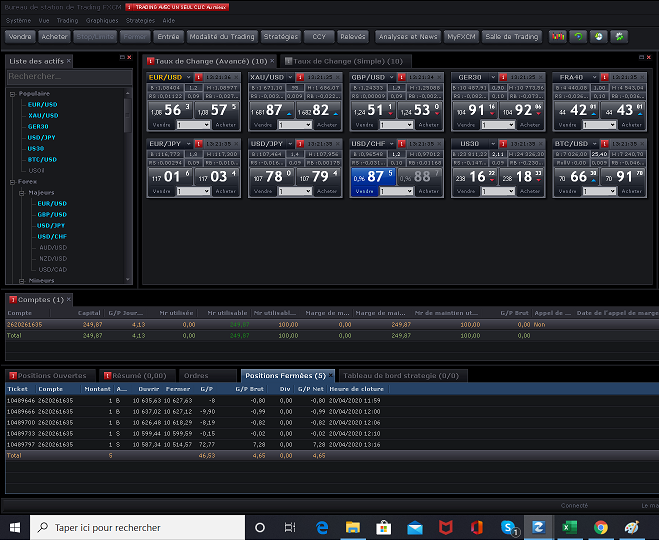Click the last toolbar icon on the right

(x=620, y=36)
